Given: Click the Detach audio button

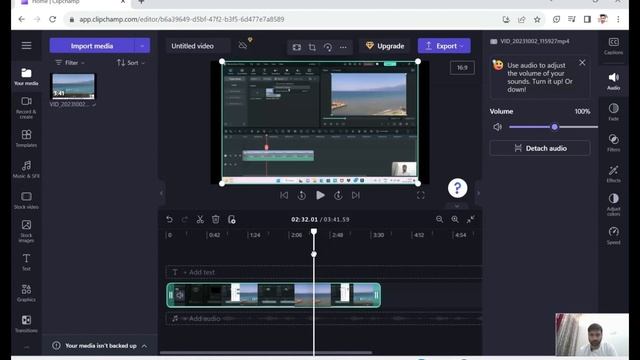Looking at the screenshot, I should (x=540, y=148).
